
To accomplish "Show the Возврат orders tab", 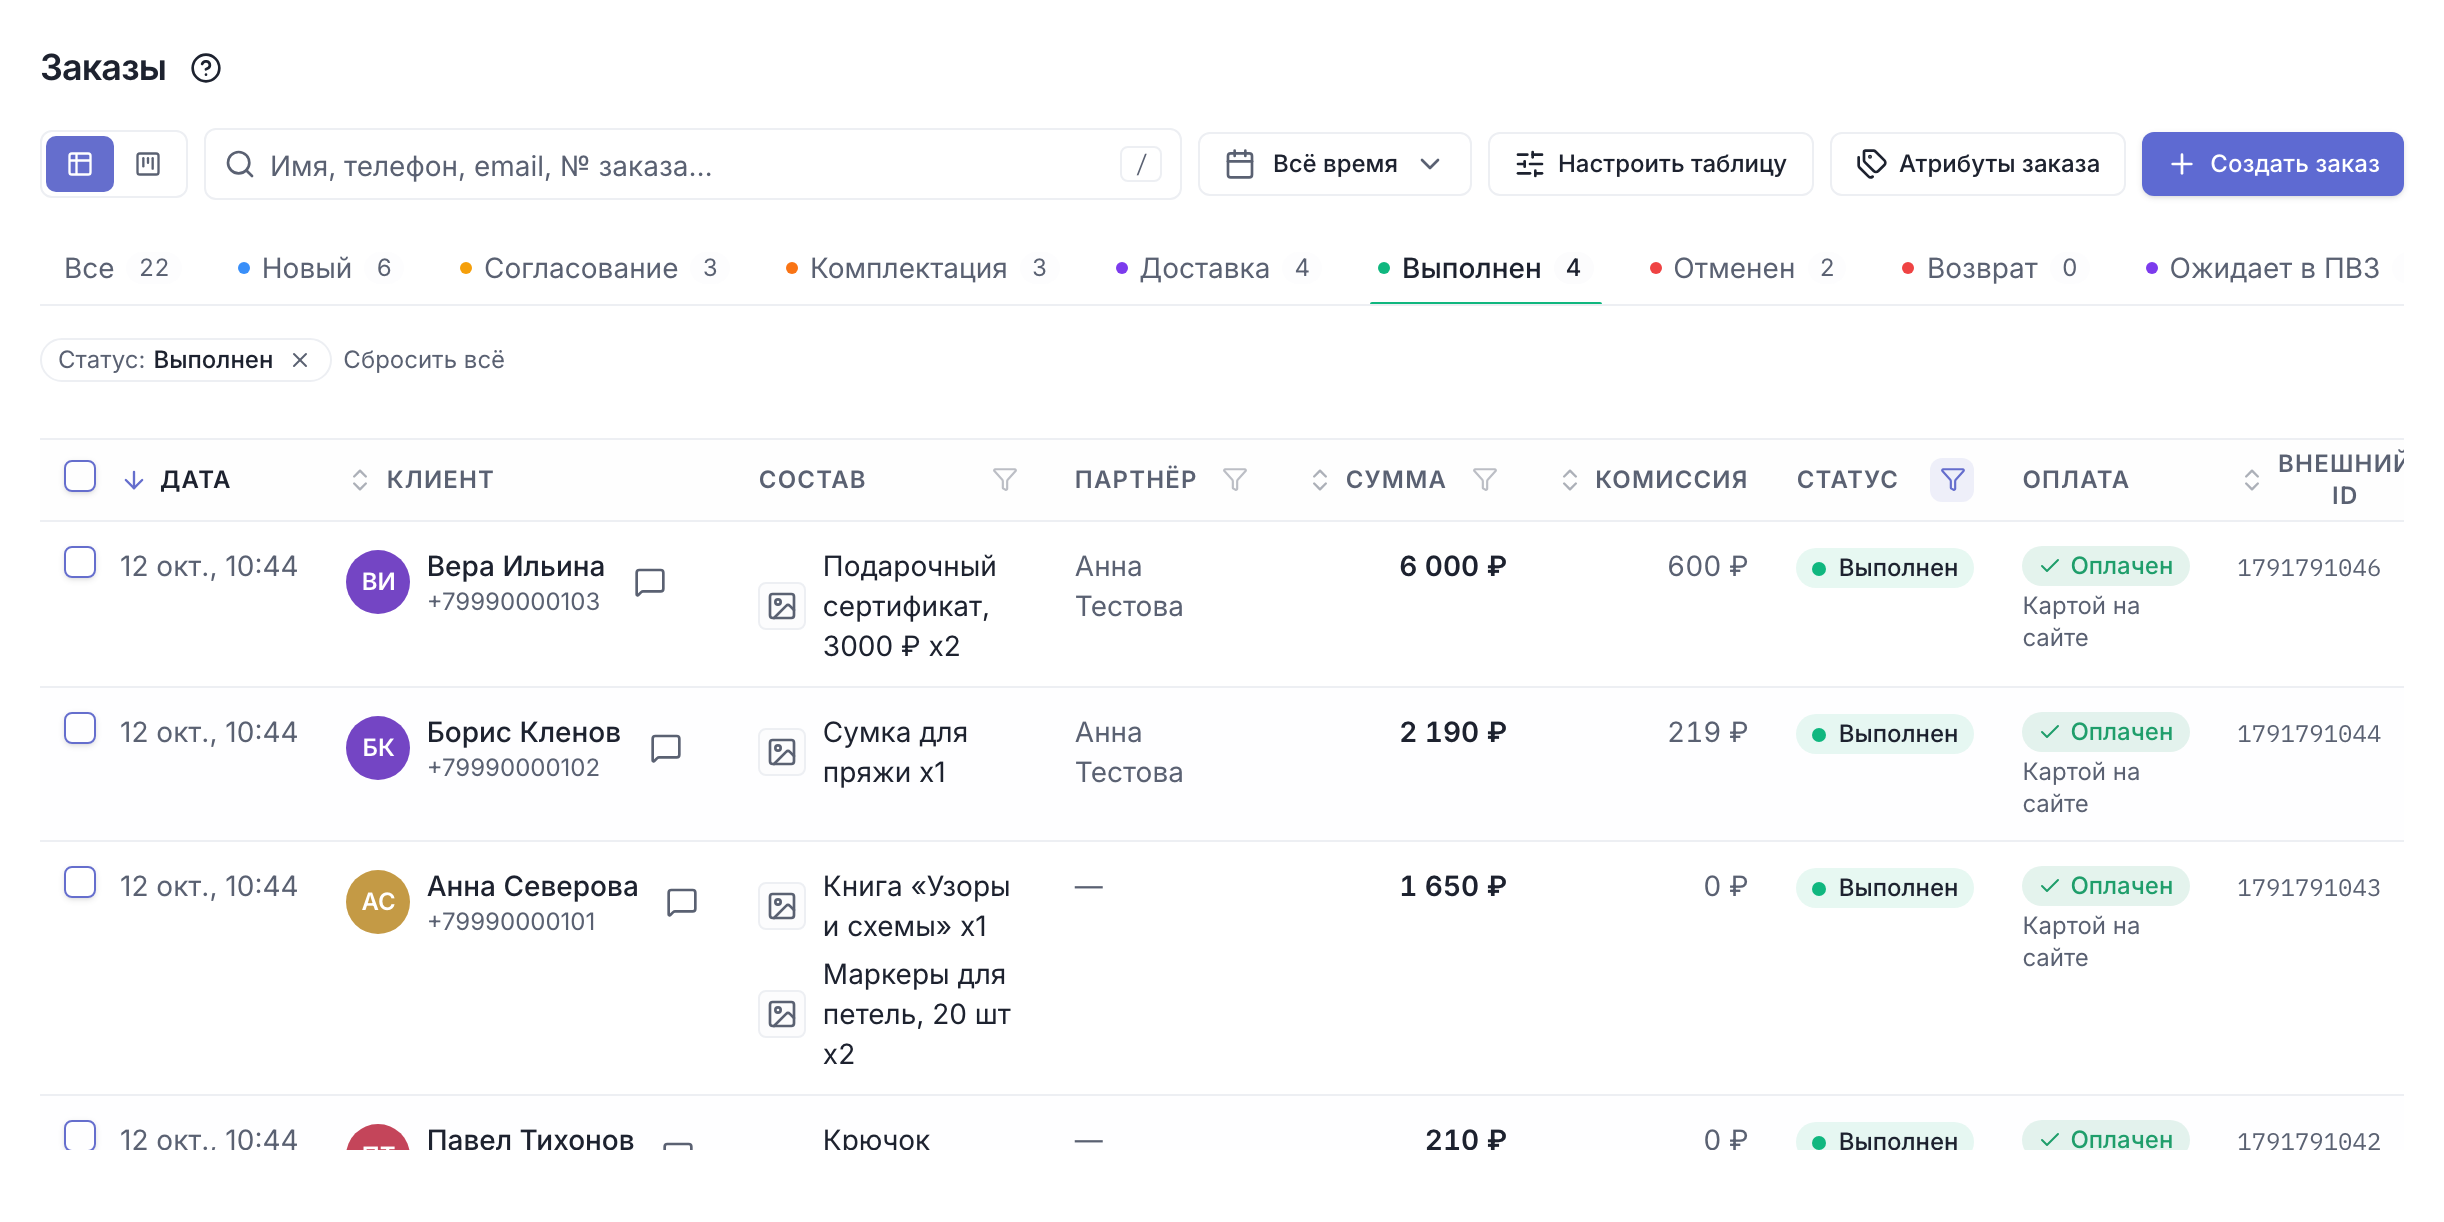I will pos(1991,268).
